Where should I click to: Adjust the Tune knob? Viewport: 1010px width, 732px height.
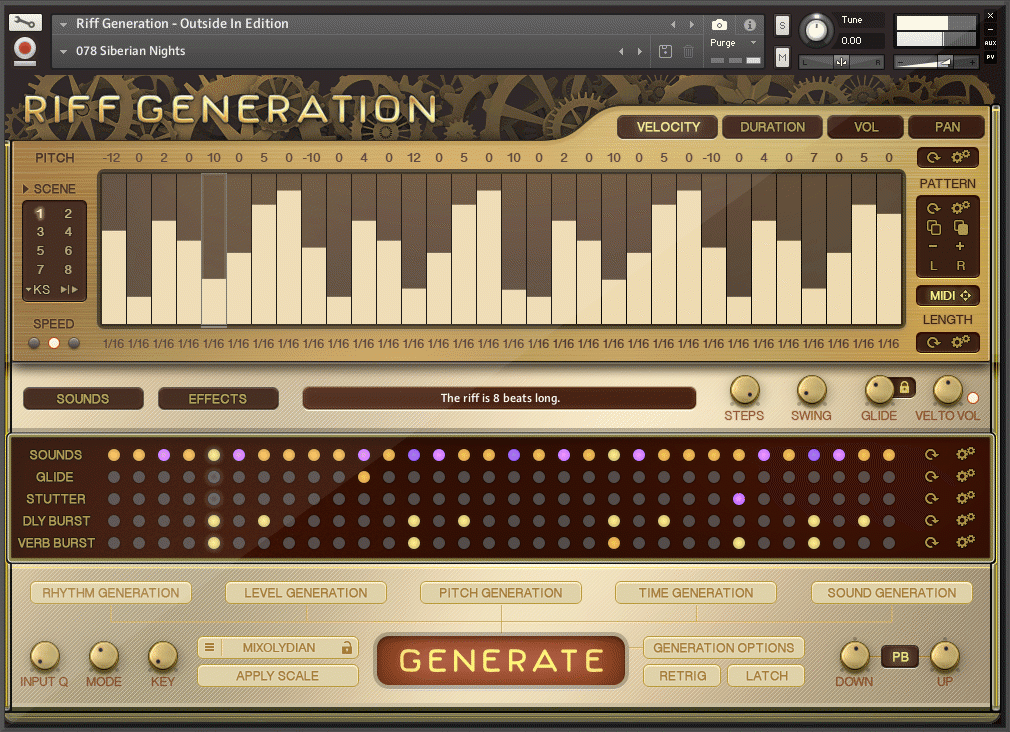click(816, 30)
